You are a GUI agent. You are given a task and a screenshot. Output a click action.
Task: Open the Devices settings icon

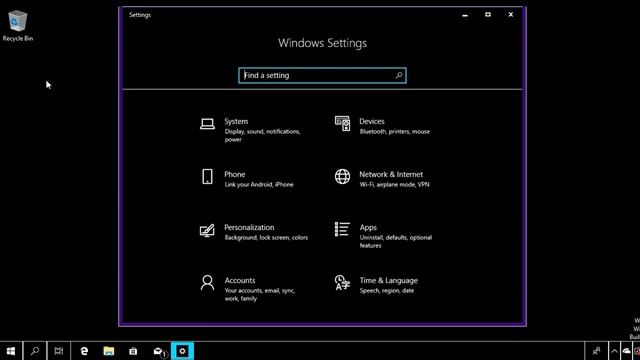click(342, 123)
